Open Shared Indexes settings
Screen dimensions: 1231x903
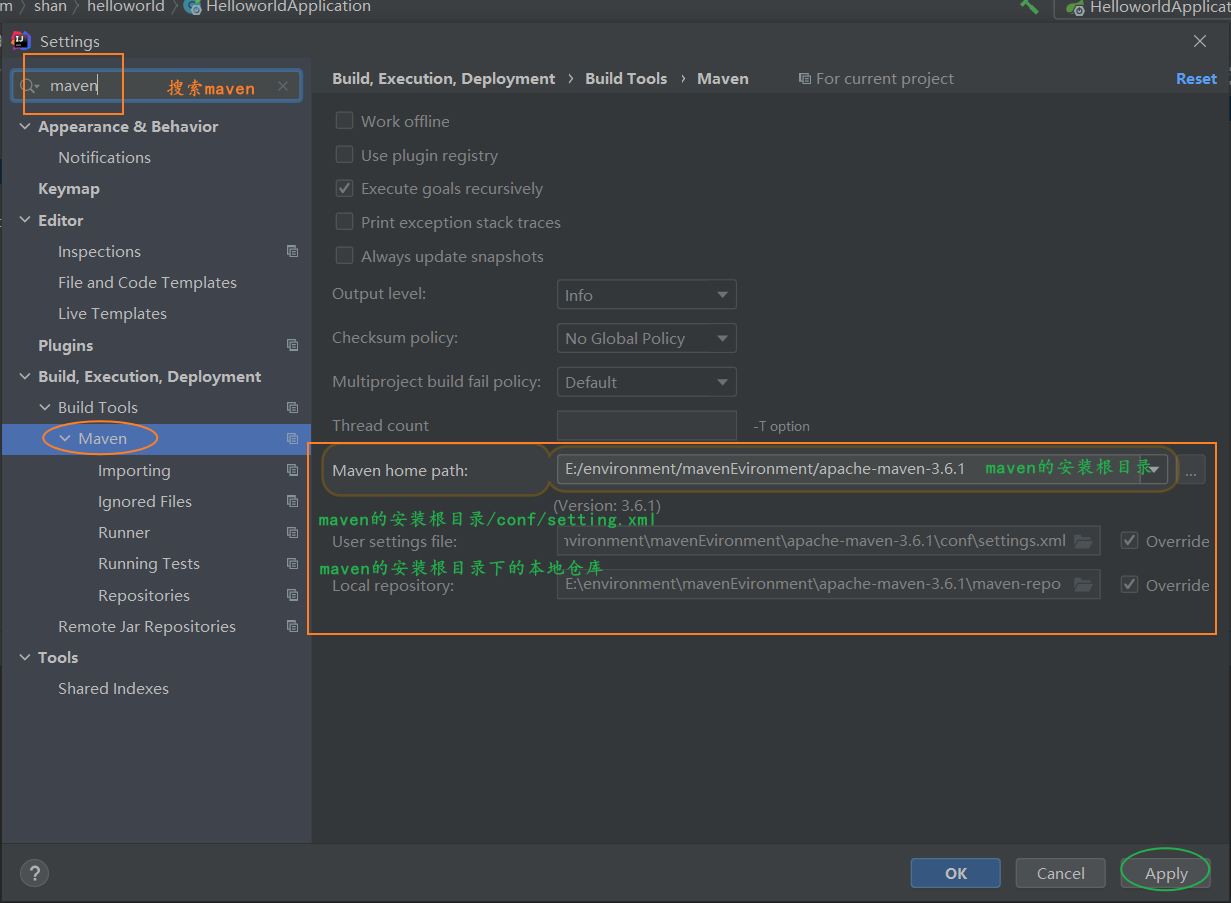click(113, 688)
